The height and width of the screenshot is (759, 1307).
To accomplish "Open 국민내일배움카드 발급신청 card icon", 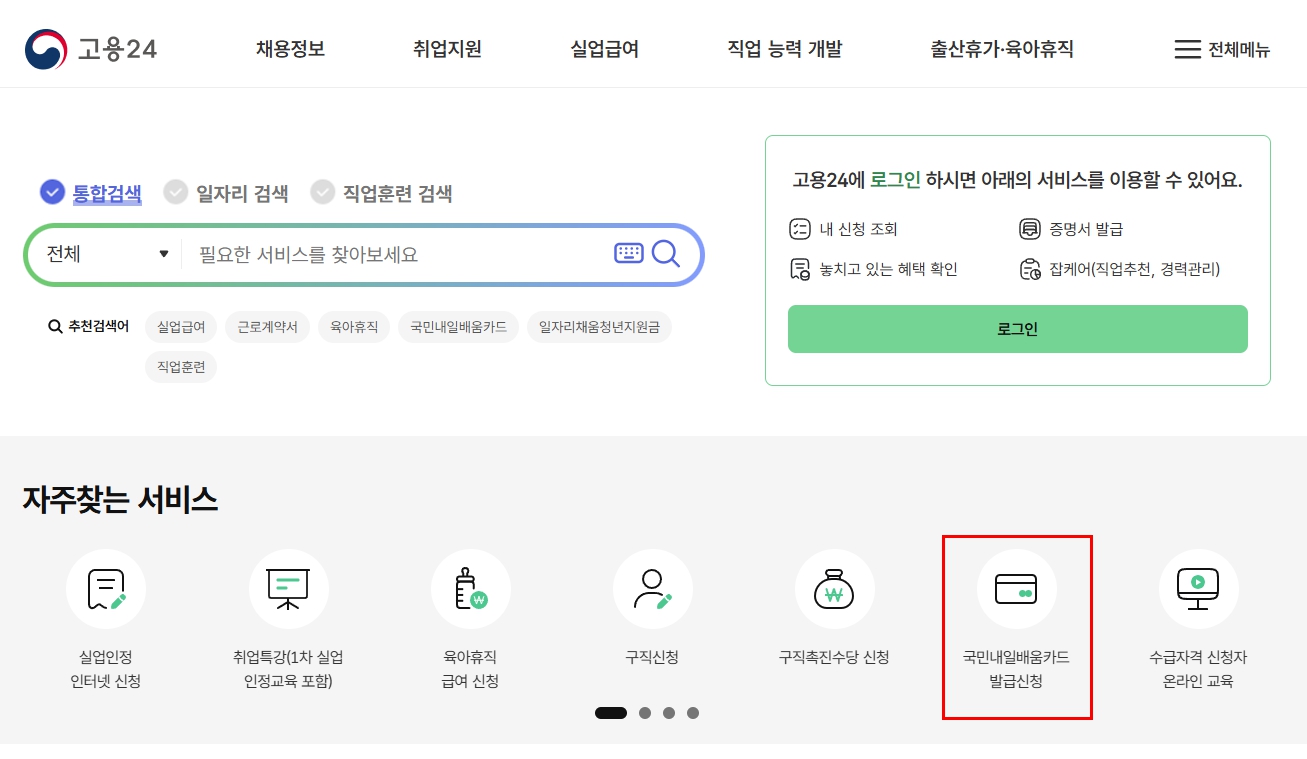I will [x=1016, y=589].
